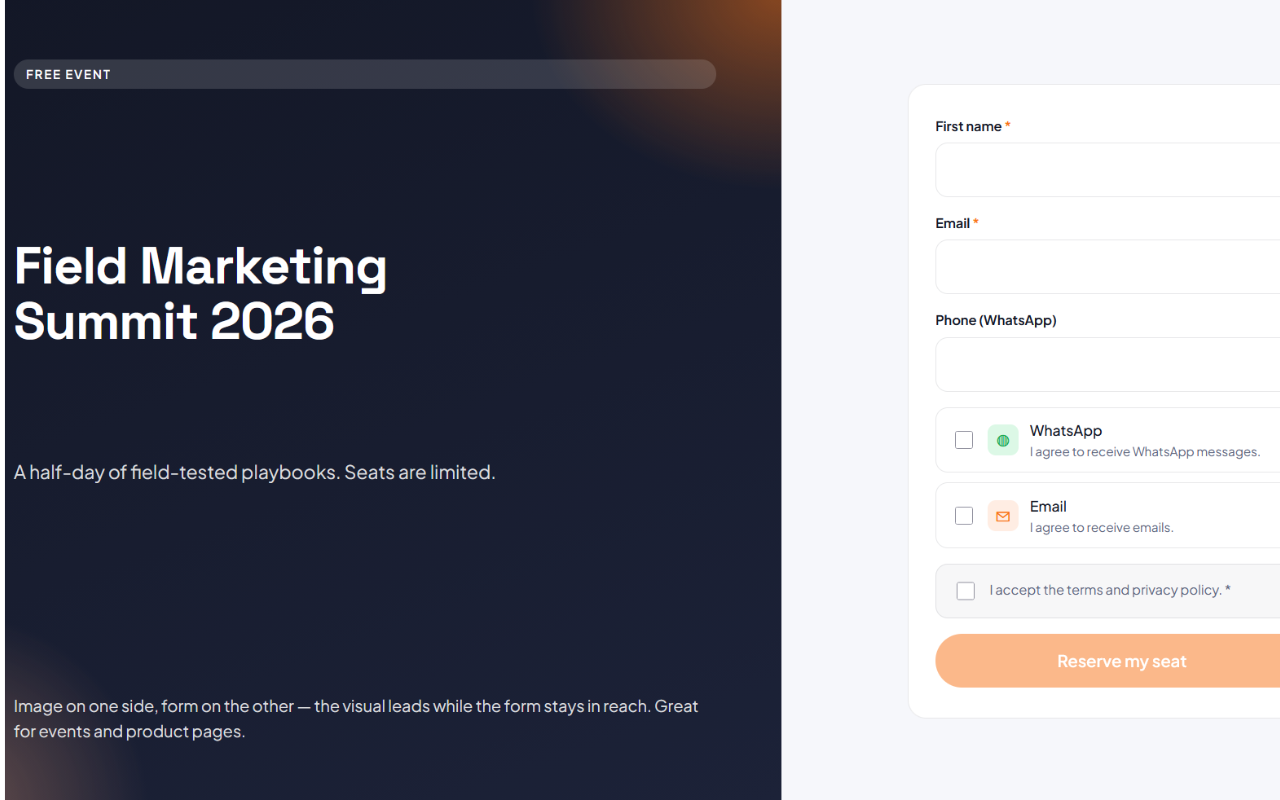Accept the terms and privacy policy checkbox
This screenshot has width=1280, height=800.
(x=966, y=591)
